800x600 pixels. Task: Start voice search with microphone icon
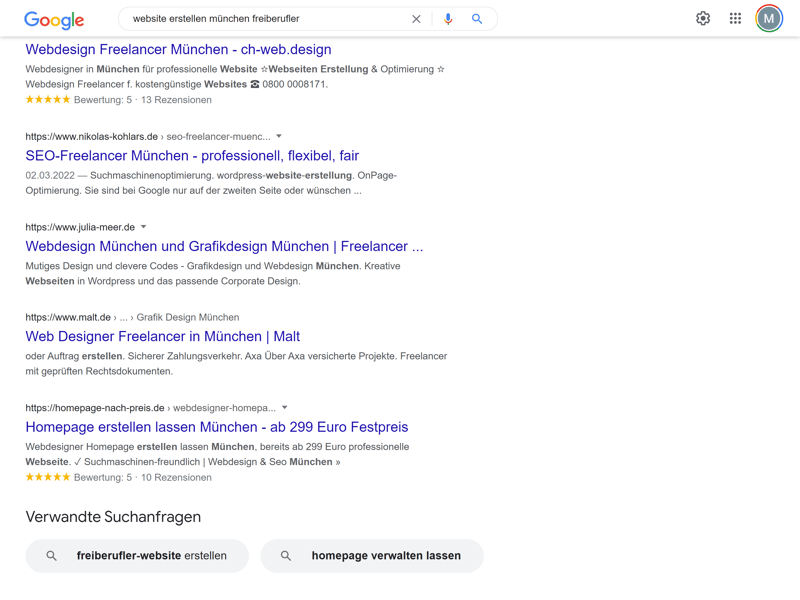click(x=448, y=19)
